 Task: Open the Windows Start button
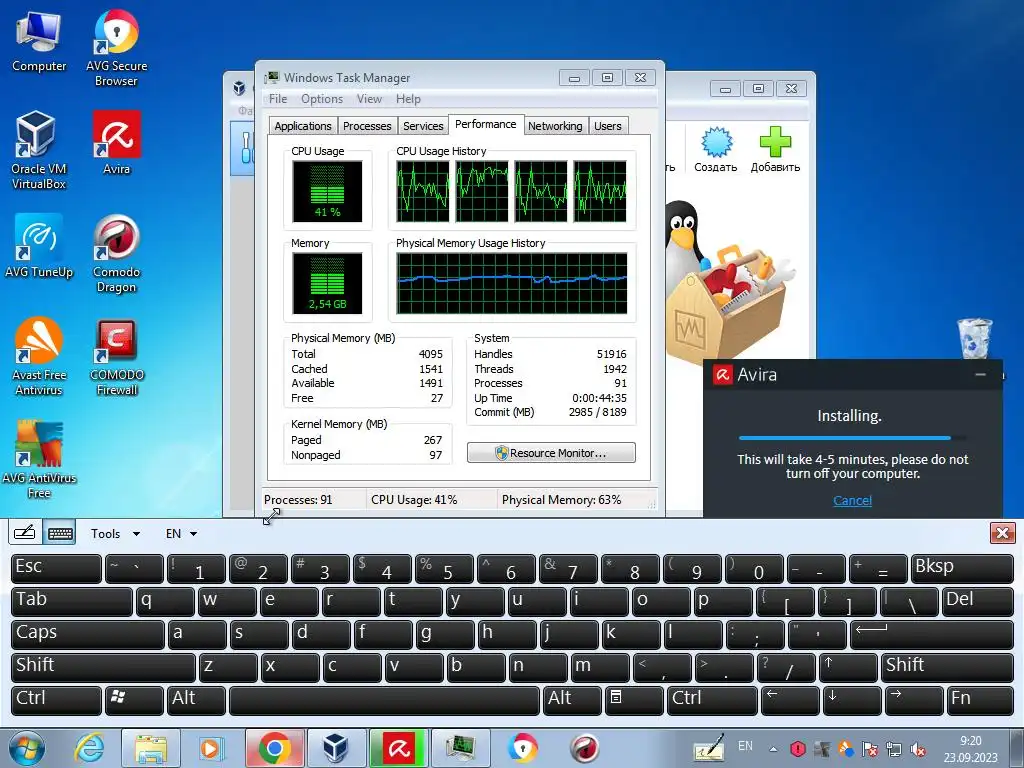click(x=27, y=748)
